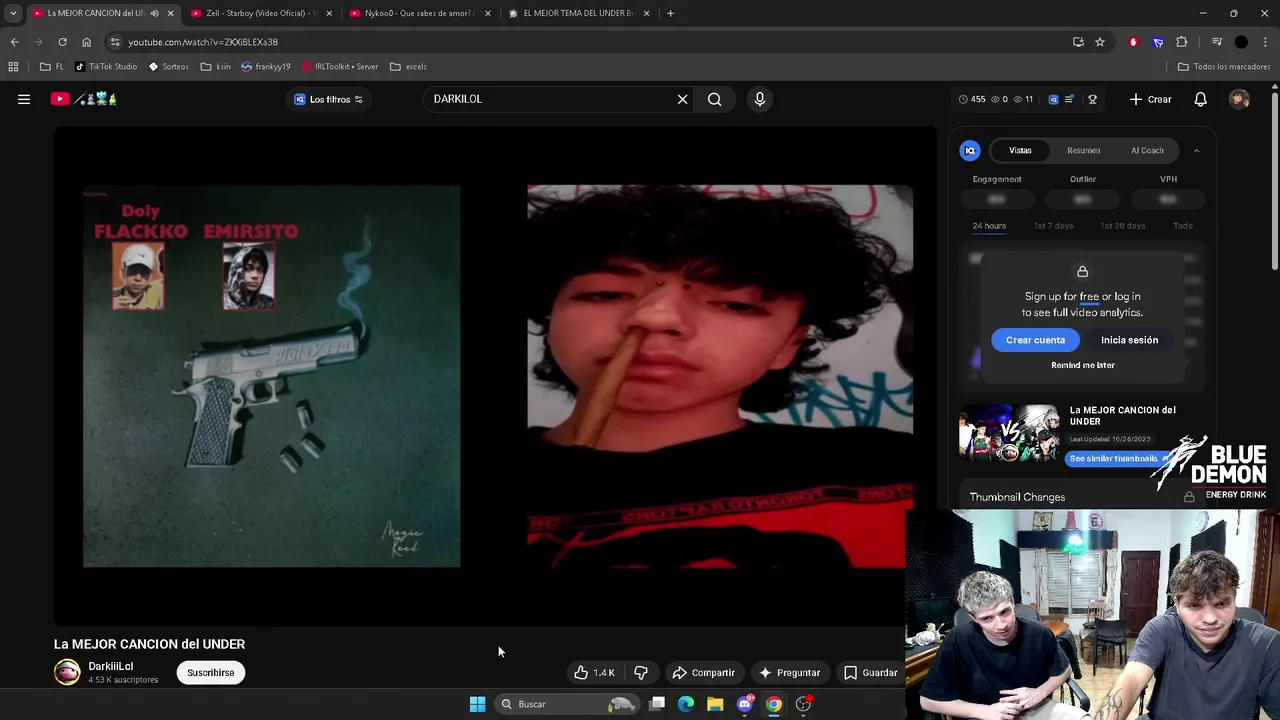Click the Remind me later link
This screenshot has width=1280, height=720.
1083,365
